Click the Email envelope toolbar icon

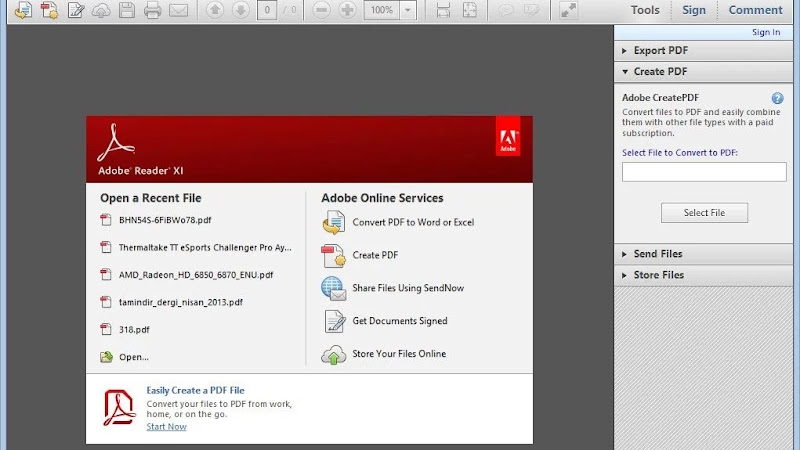click(x=178, y=10)
